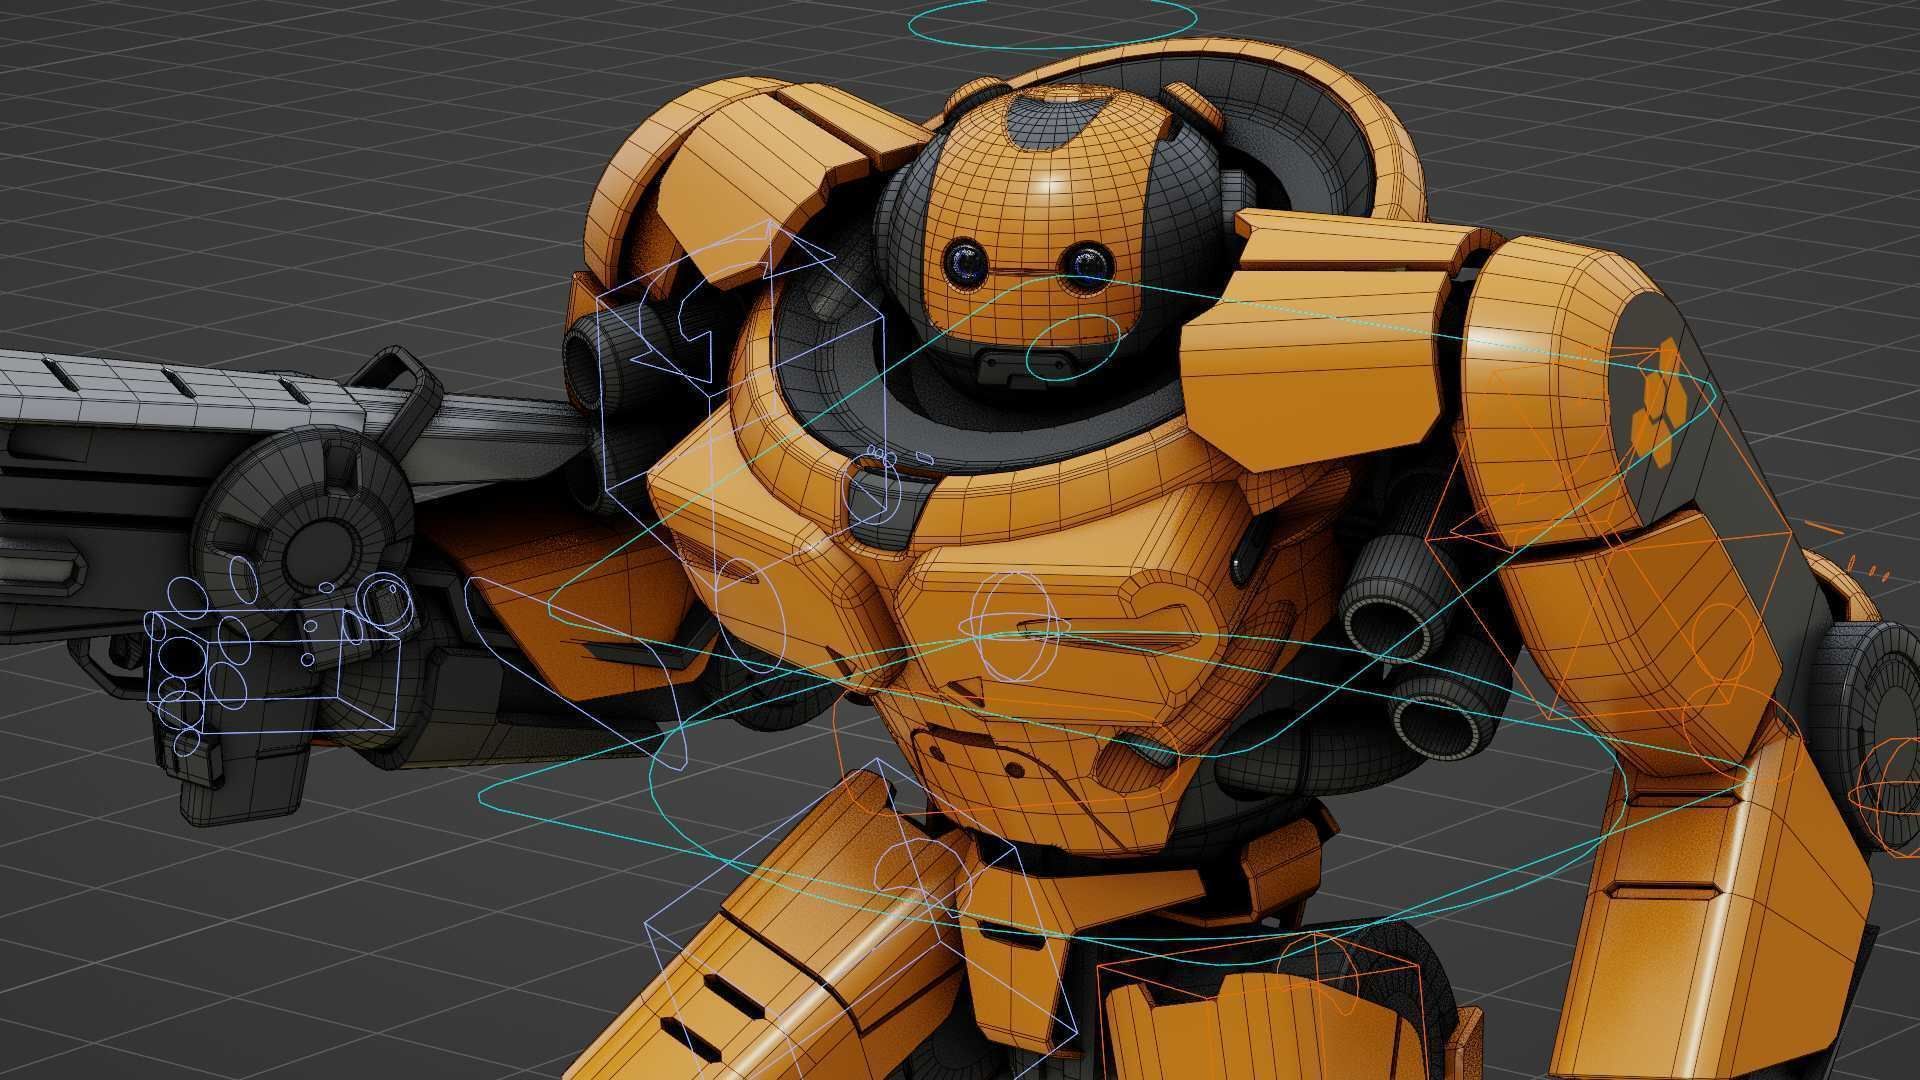The image size is (1920, 1080).
Task: Select the lavender box control around the gun hand
Action: click(272, 669)
